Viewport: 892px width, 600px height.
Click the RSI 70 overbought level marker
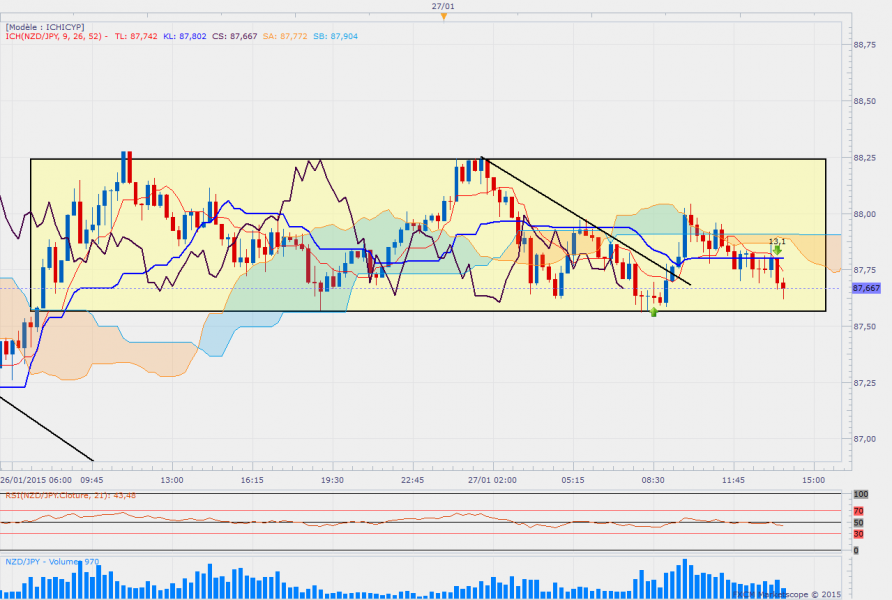pos(859,510)
